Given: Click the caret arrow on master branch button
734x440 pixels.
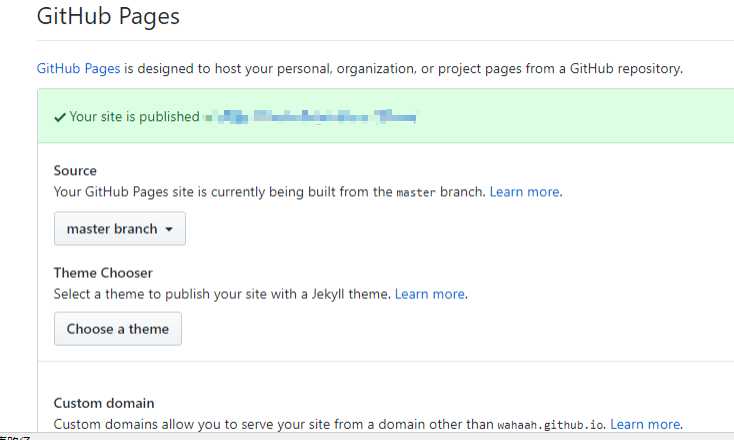Looking at the screenshot, I should coord(169,229).
